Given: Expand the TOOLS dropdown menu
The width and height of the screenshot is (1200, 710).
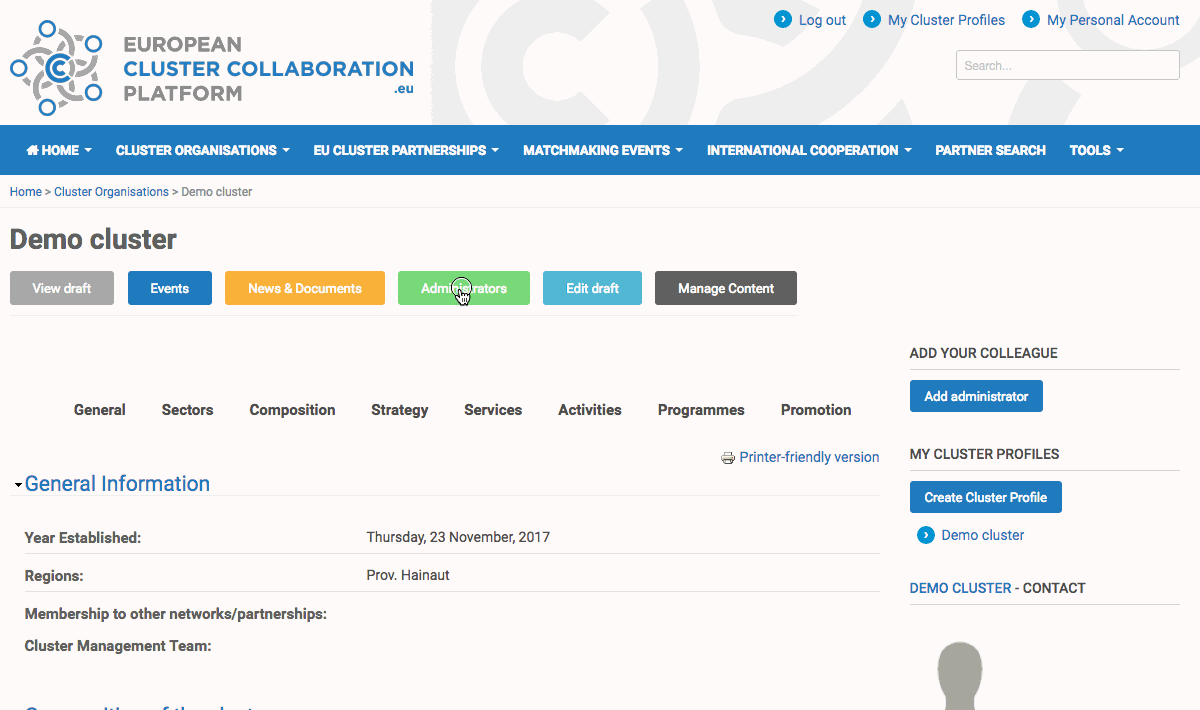Looking at the screenshot, I should (x=1097, y=150).
